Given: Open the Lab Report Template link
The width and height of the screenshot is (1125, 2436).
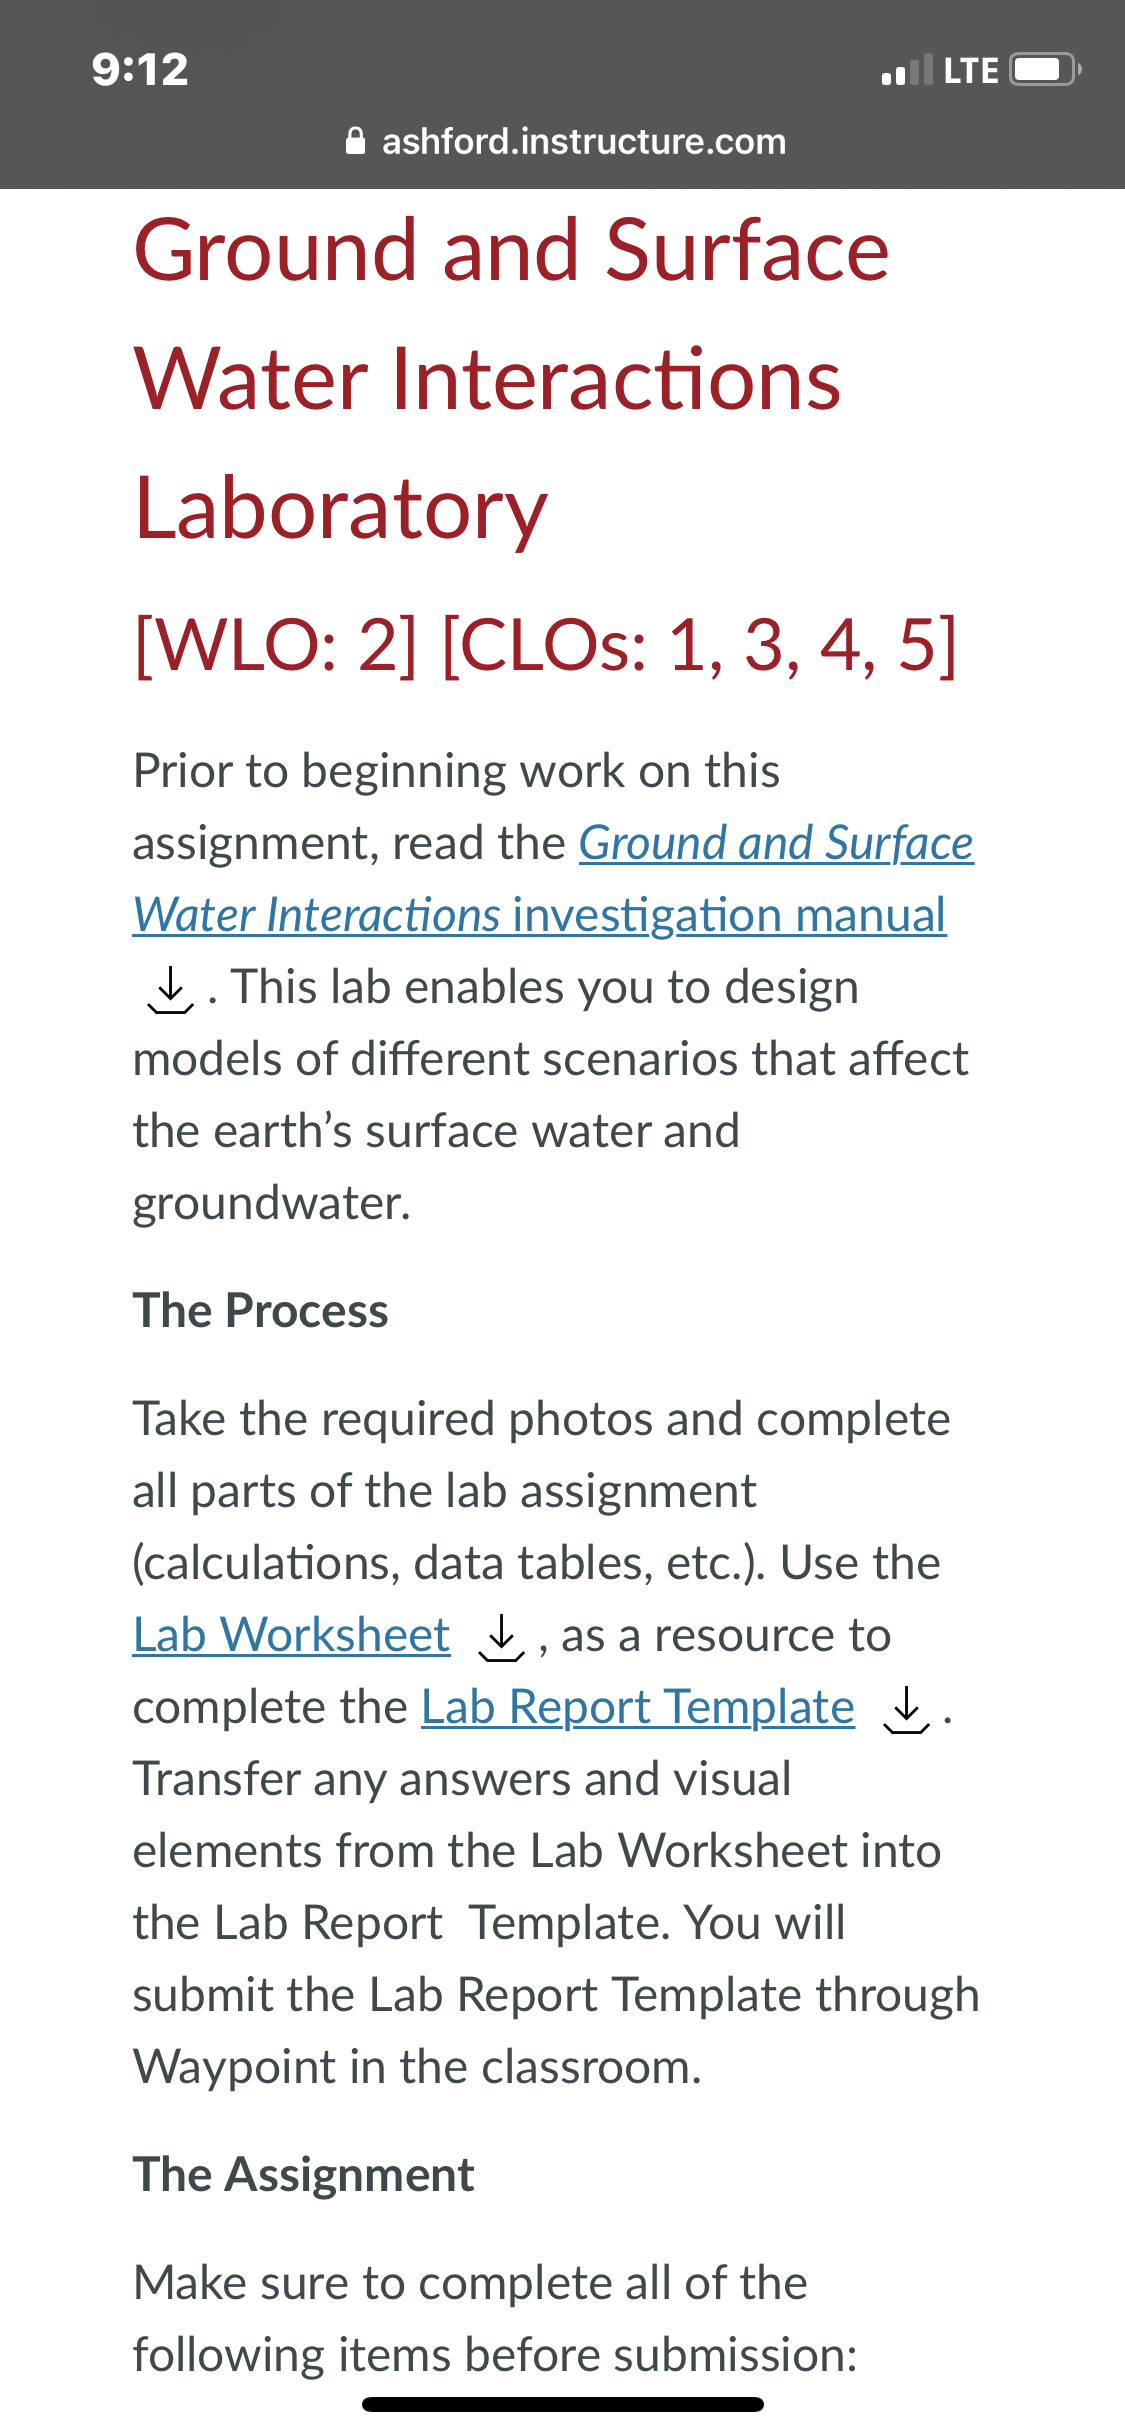Looking at the screenshot, I should coord(638,1707).
